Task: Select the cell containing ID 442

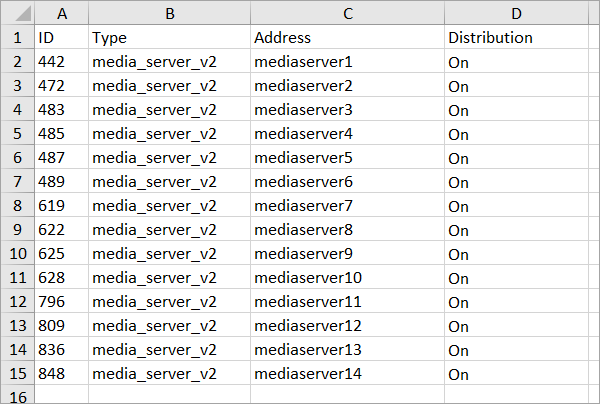Action: click(62, 62)
